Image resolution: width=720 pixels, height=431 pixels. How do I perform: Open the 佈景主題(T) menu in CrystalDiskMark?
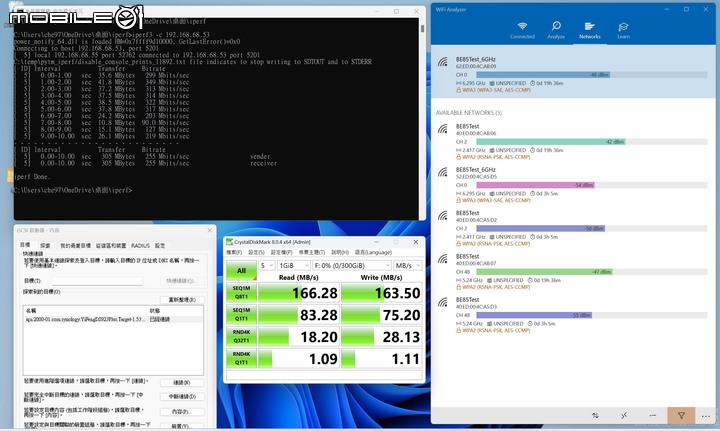pyautogui.click(x=312, y=252)
